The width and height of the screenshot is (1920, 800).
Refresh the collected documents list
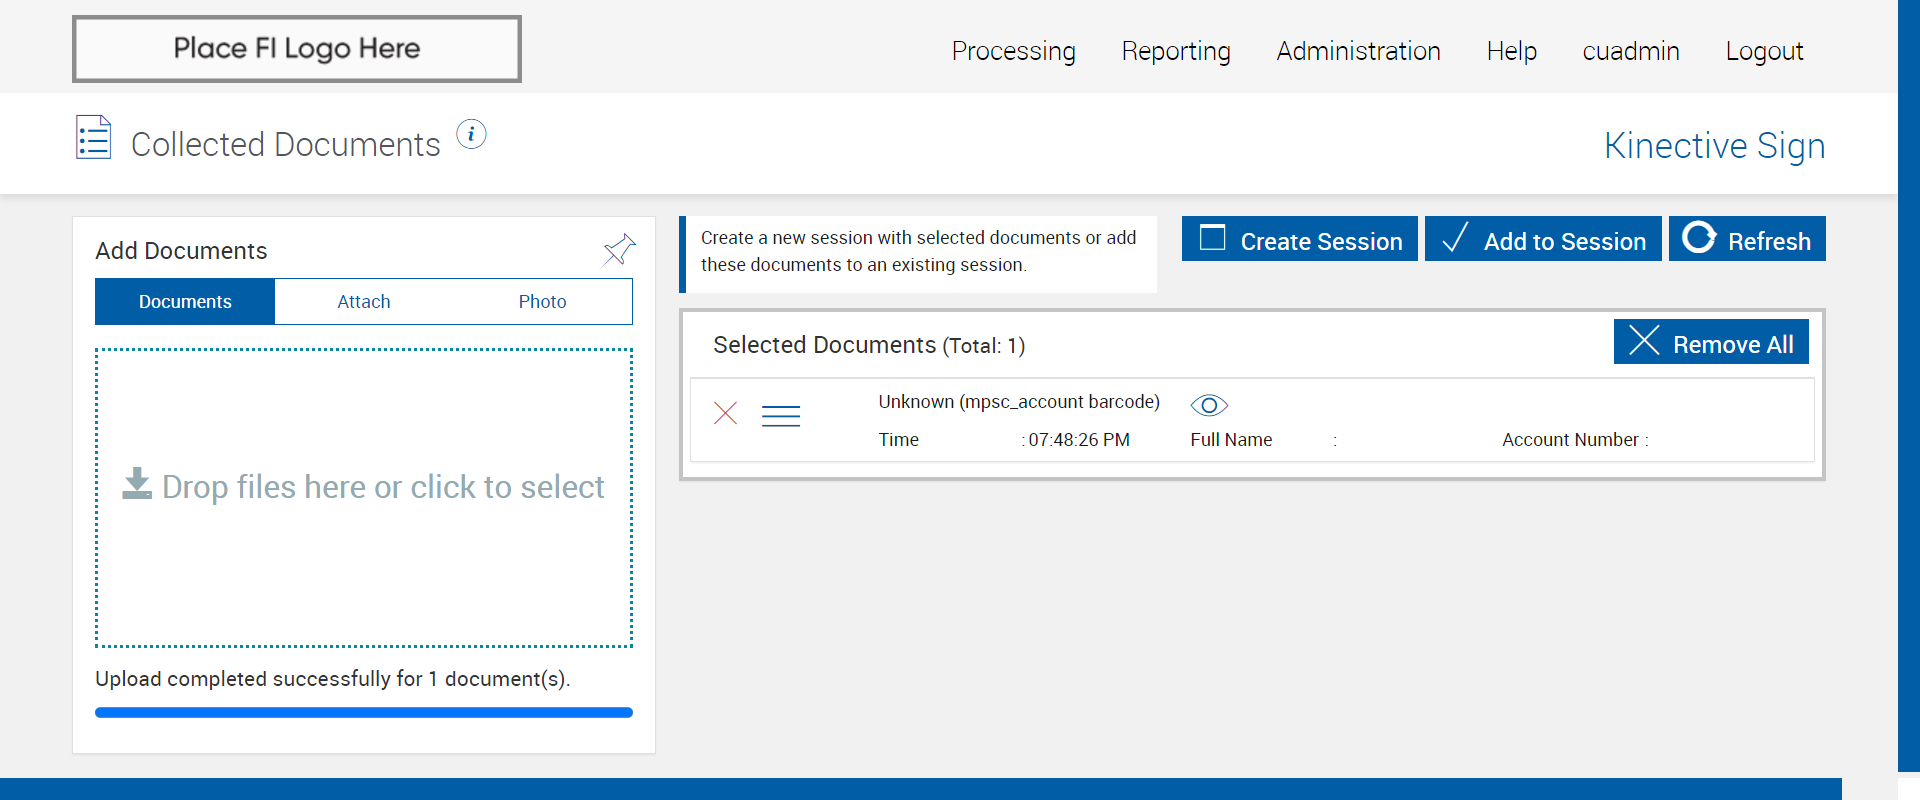[1747, 240]
